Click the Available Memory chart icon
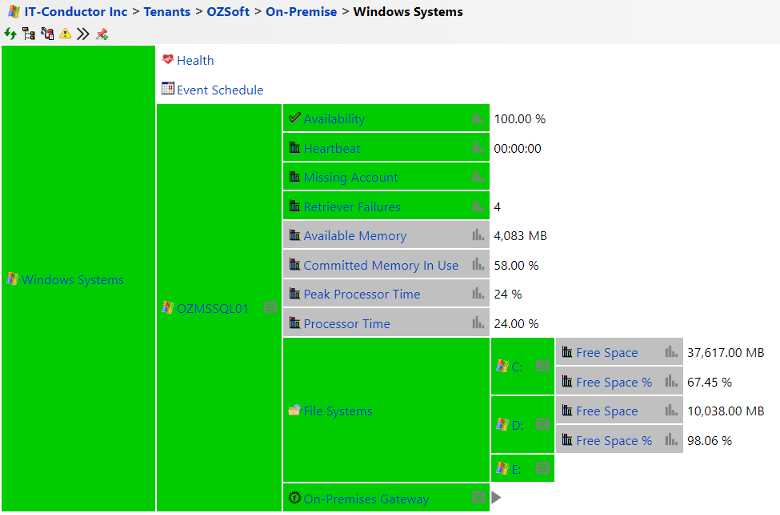The width and height of the screenshot is (780, 515). point(478,235)
